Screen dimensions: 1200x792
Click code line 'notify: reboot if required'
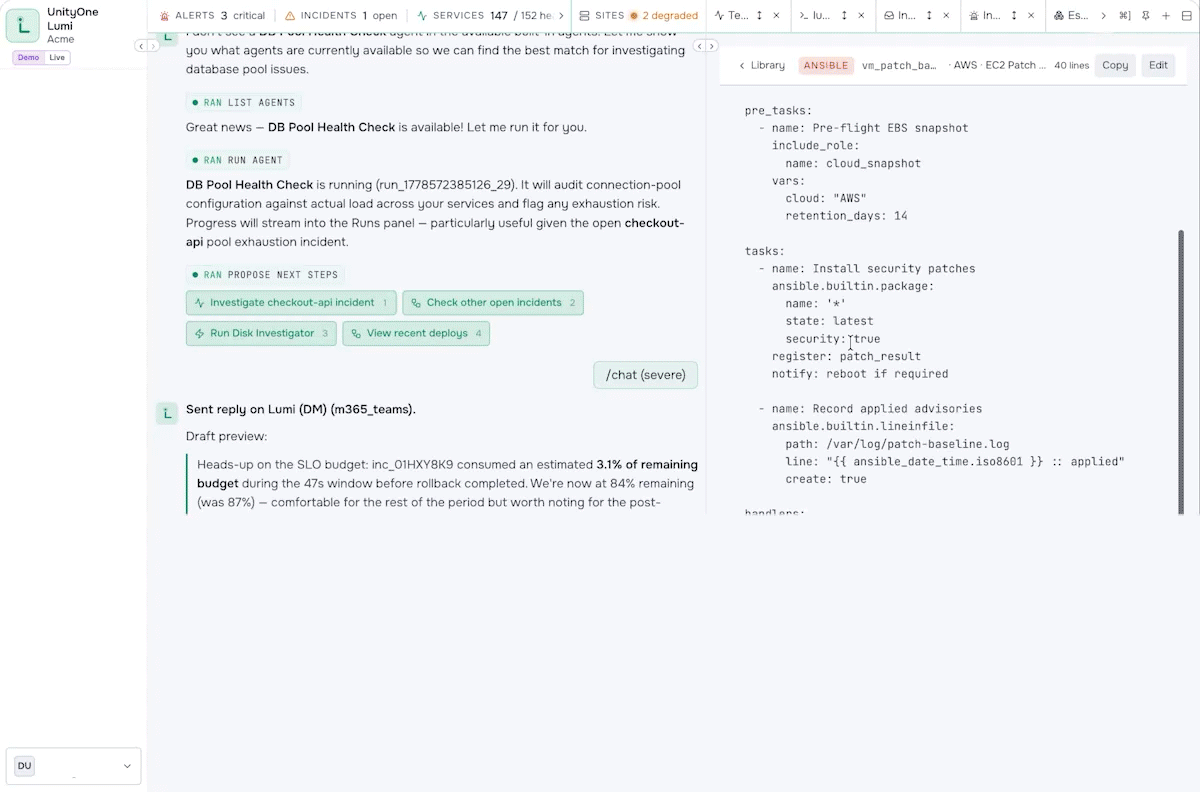(x=860, y=374)
